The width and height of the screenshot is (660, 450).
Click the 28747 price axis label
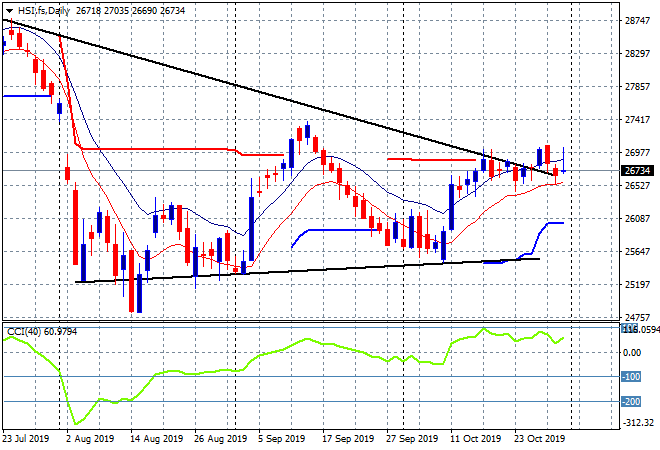pos(637,21)
